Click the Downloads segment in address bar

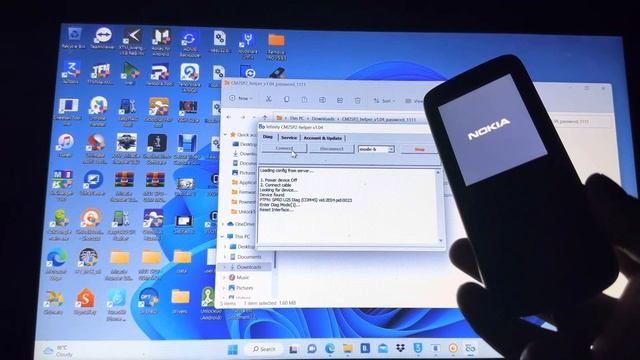[x=323, y=119]
